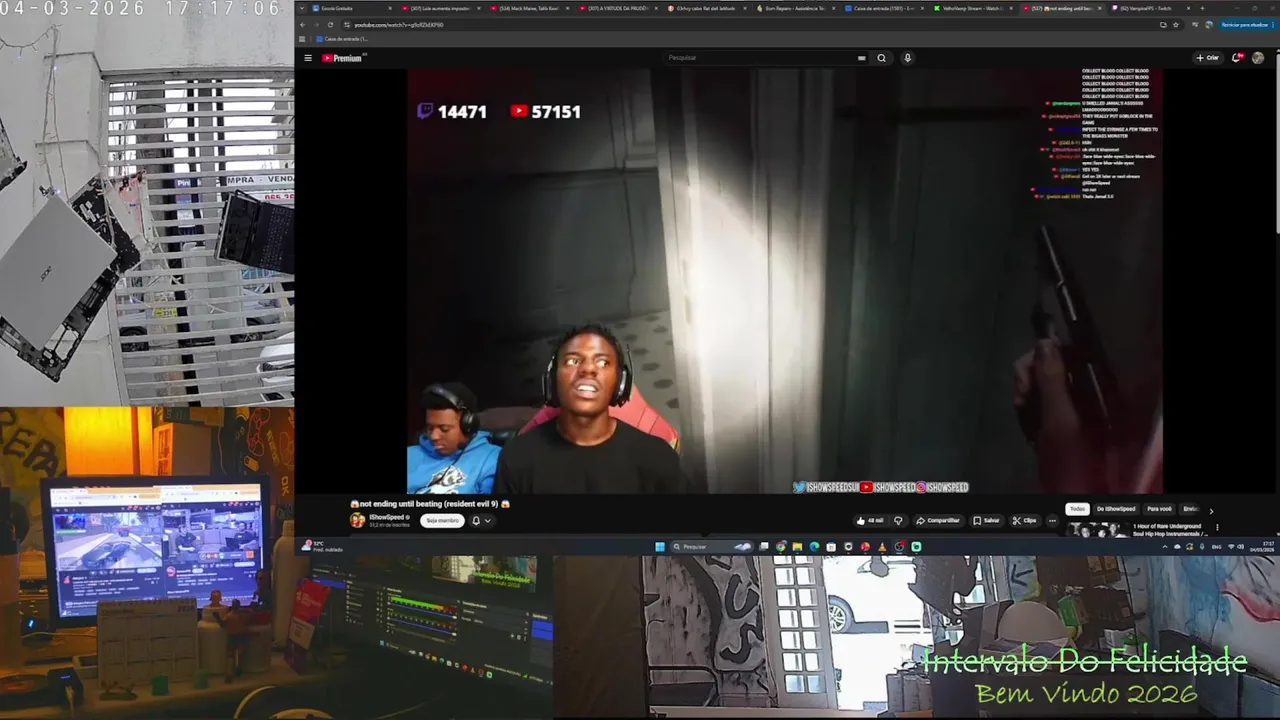Like the video showing 48 mil

click(x=870, y=520)
